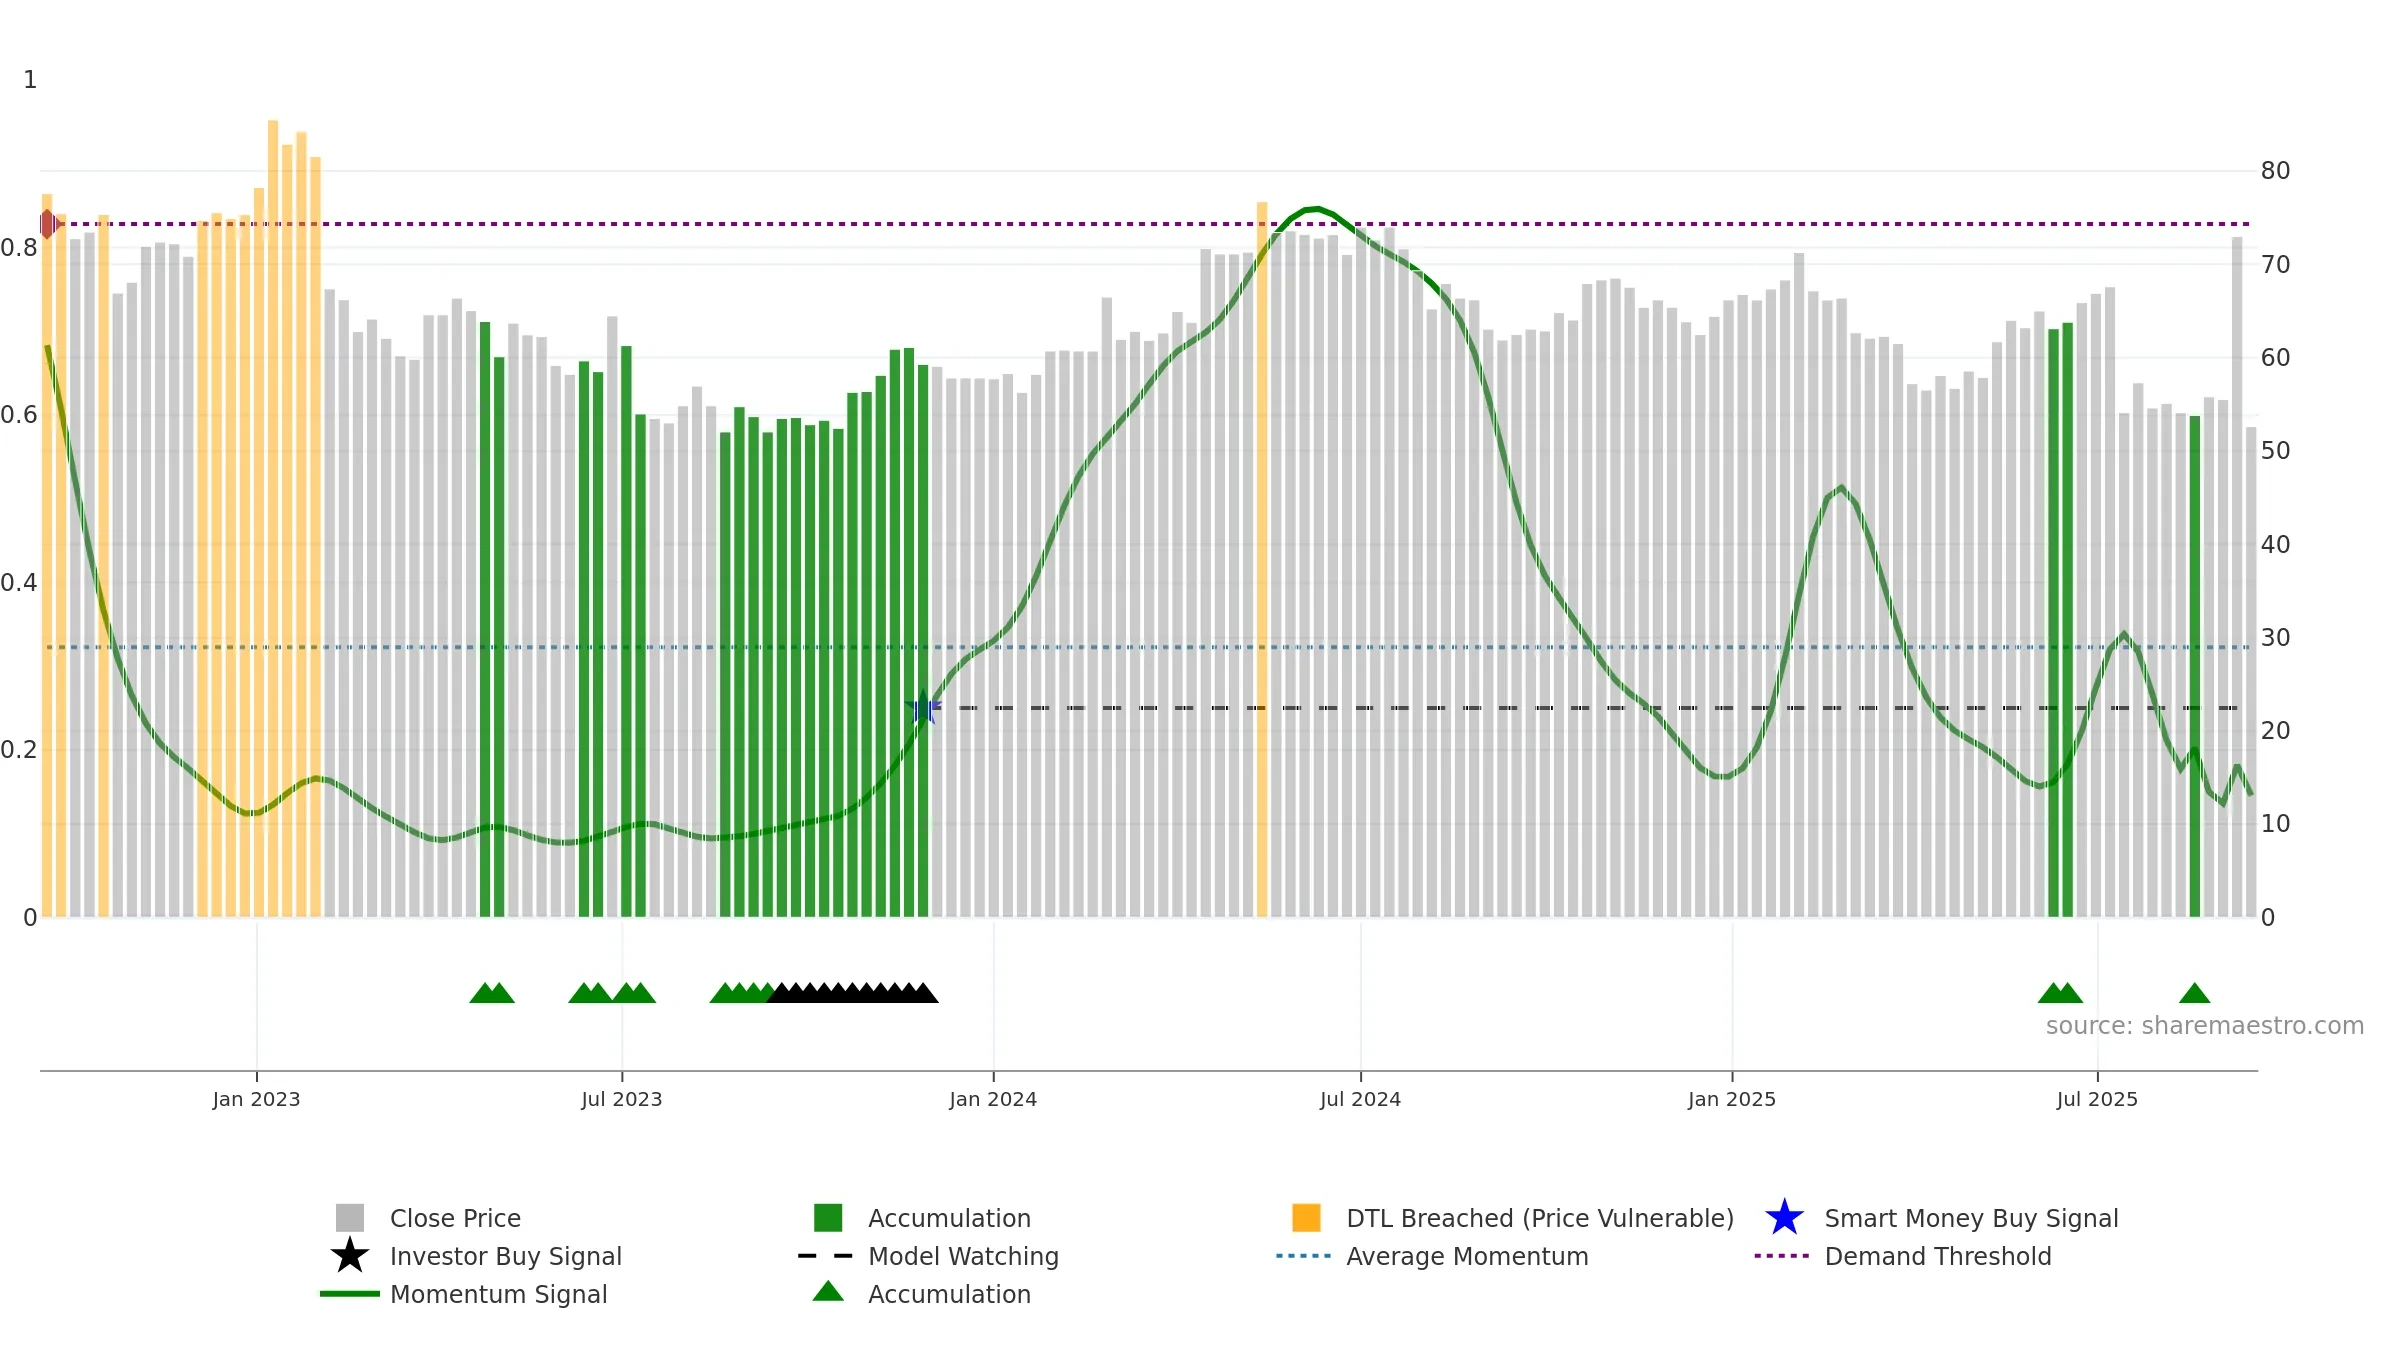Click the Jan 2024 axis label

point(993,1100)
